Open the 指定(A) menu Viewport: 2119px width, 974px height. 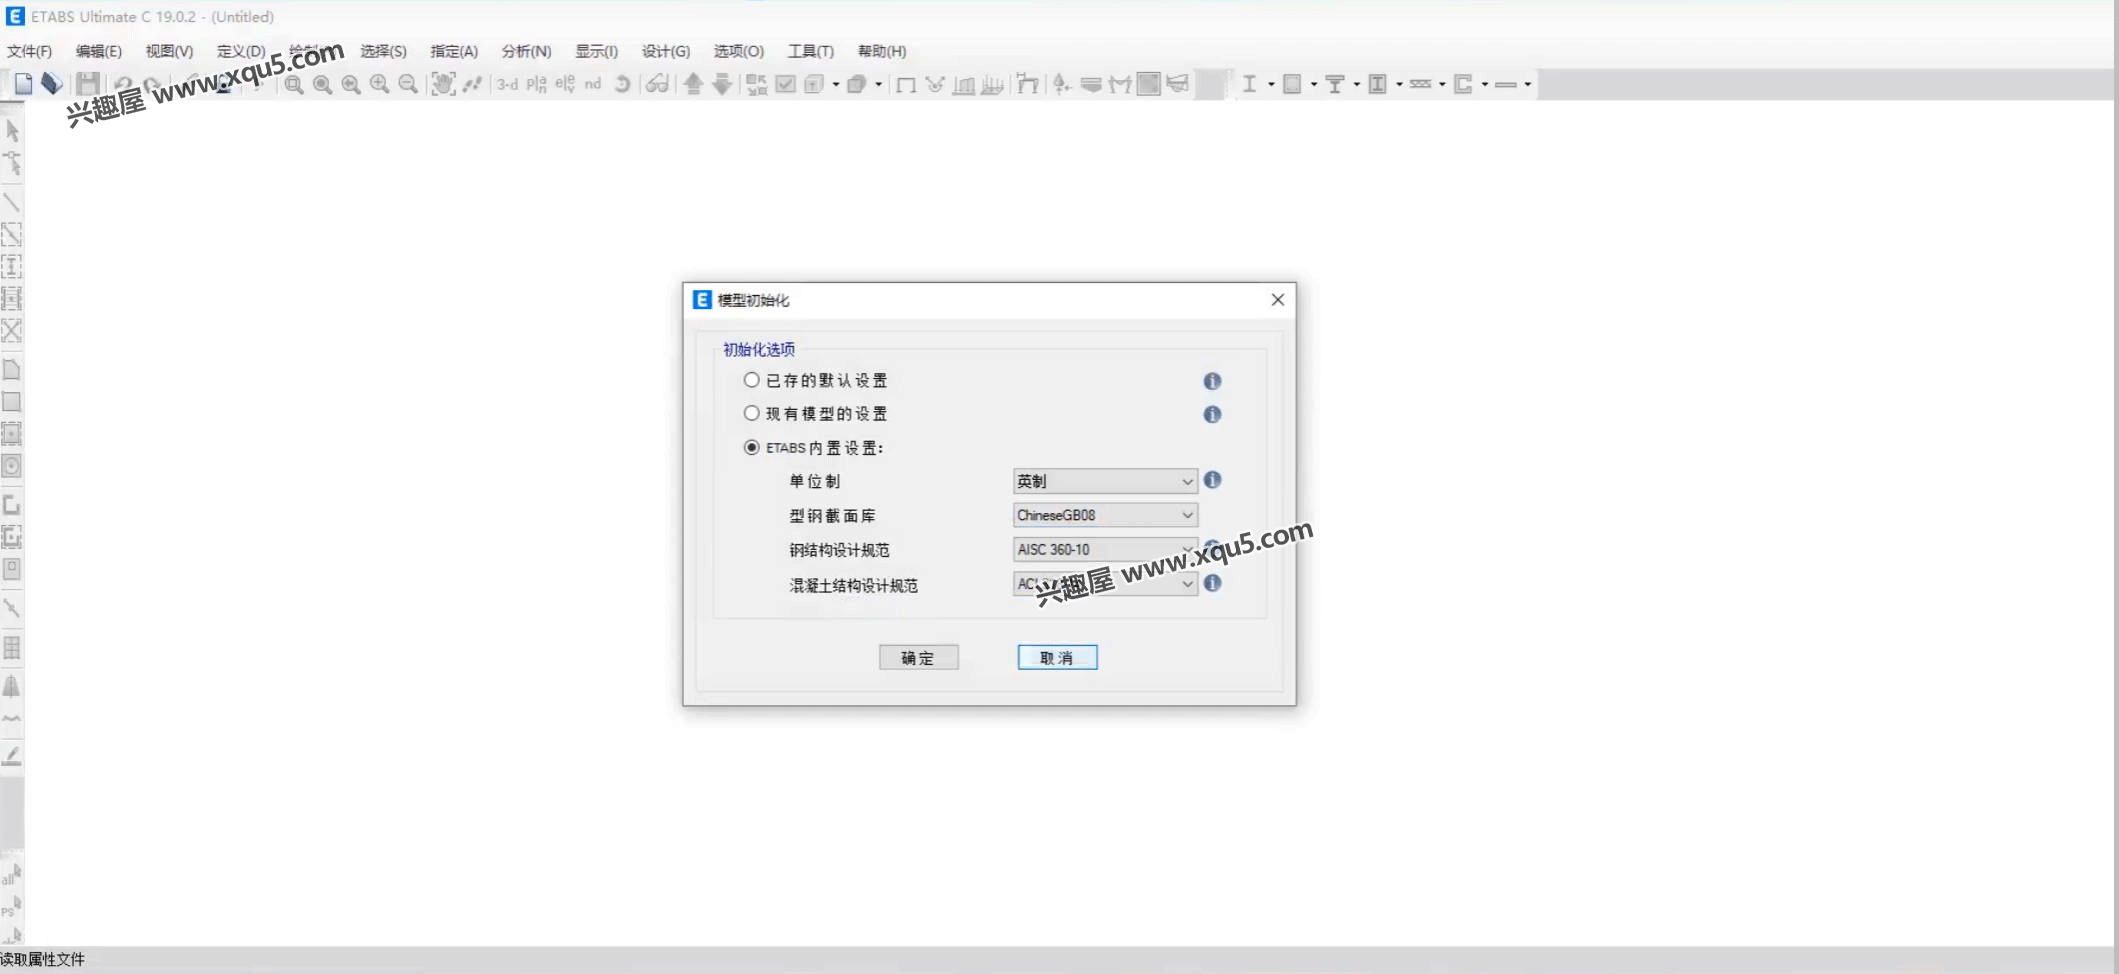(x=454, y=51)
